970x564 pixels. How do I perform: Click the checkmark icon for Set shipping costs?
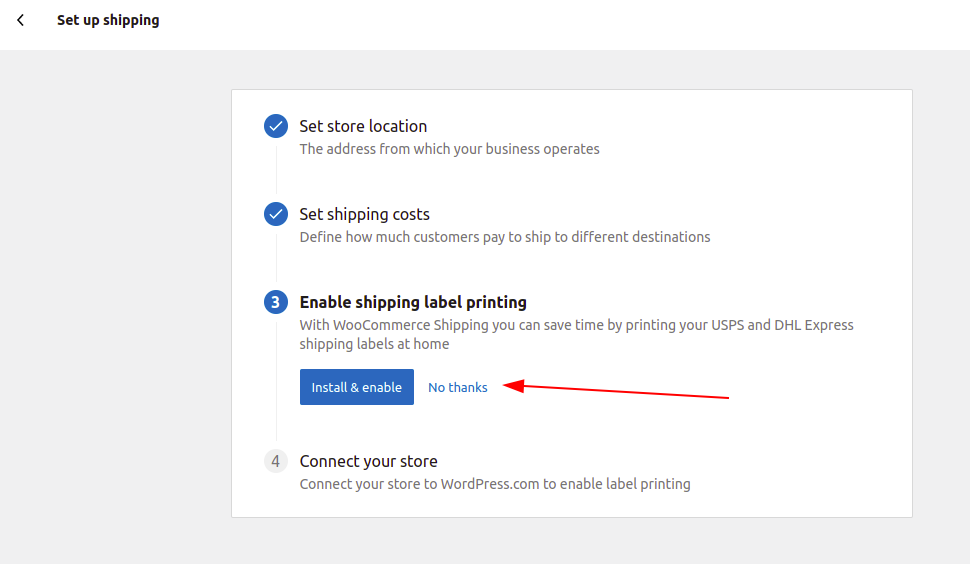coord(276,214)
